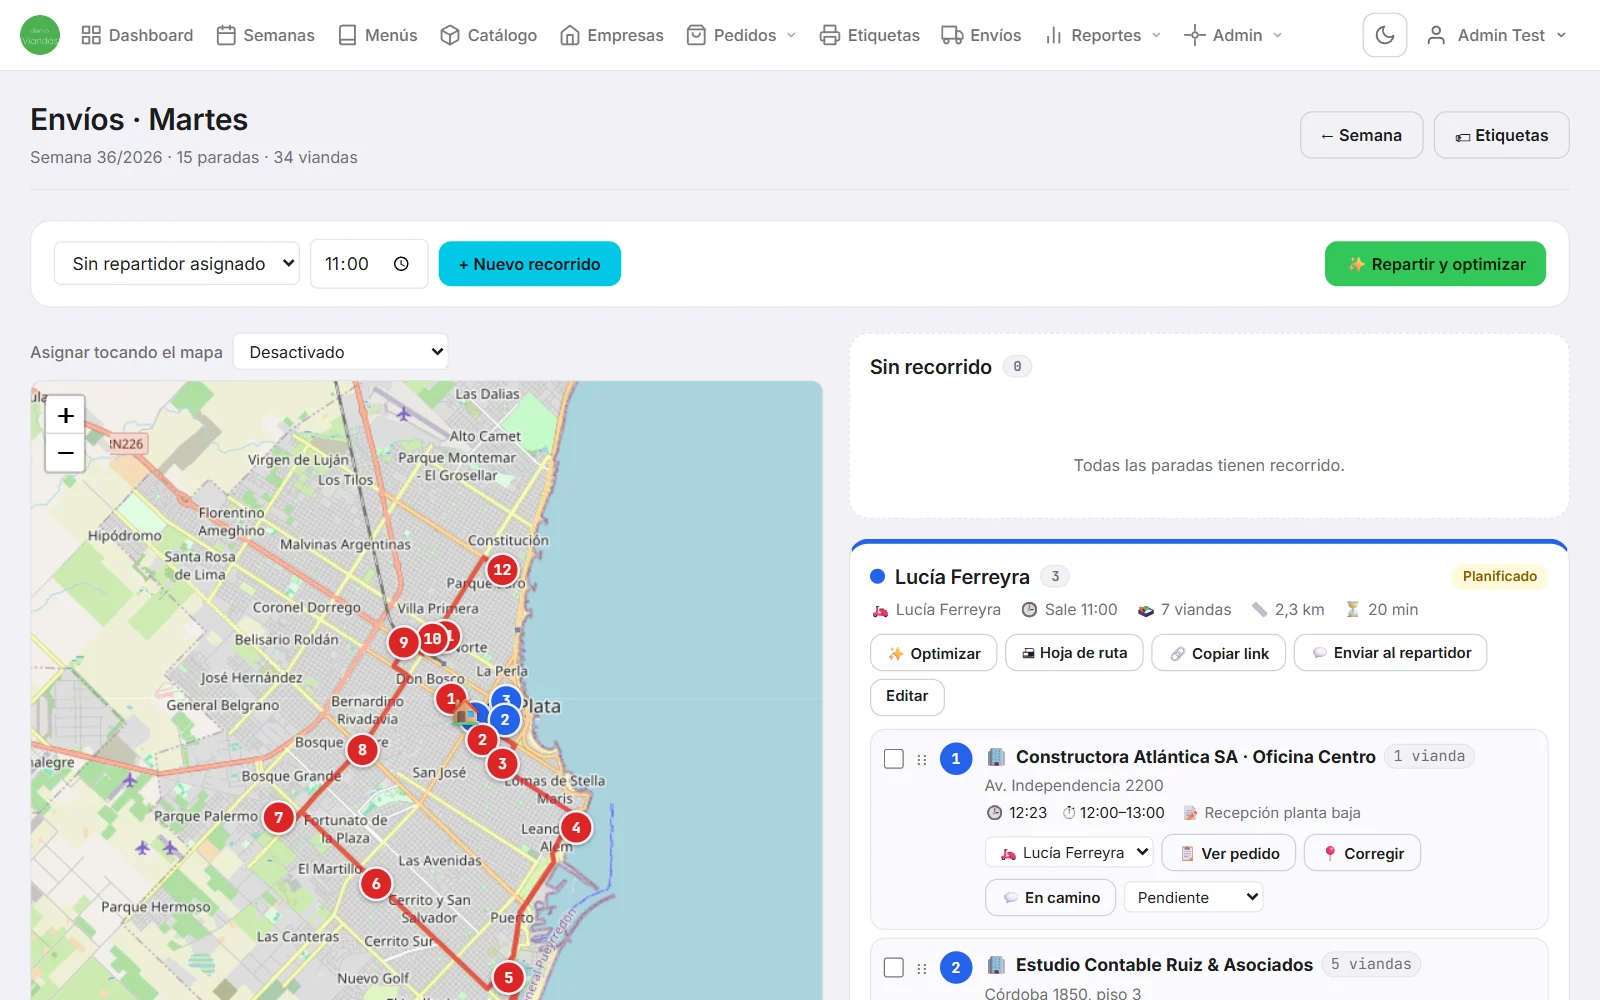Click the 11:00 departure time field
Viewport: 1600px width, 1000px height.
(x=369, y=264)
